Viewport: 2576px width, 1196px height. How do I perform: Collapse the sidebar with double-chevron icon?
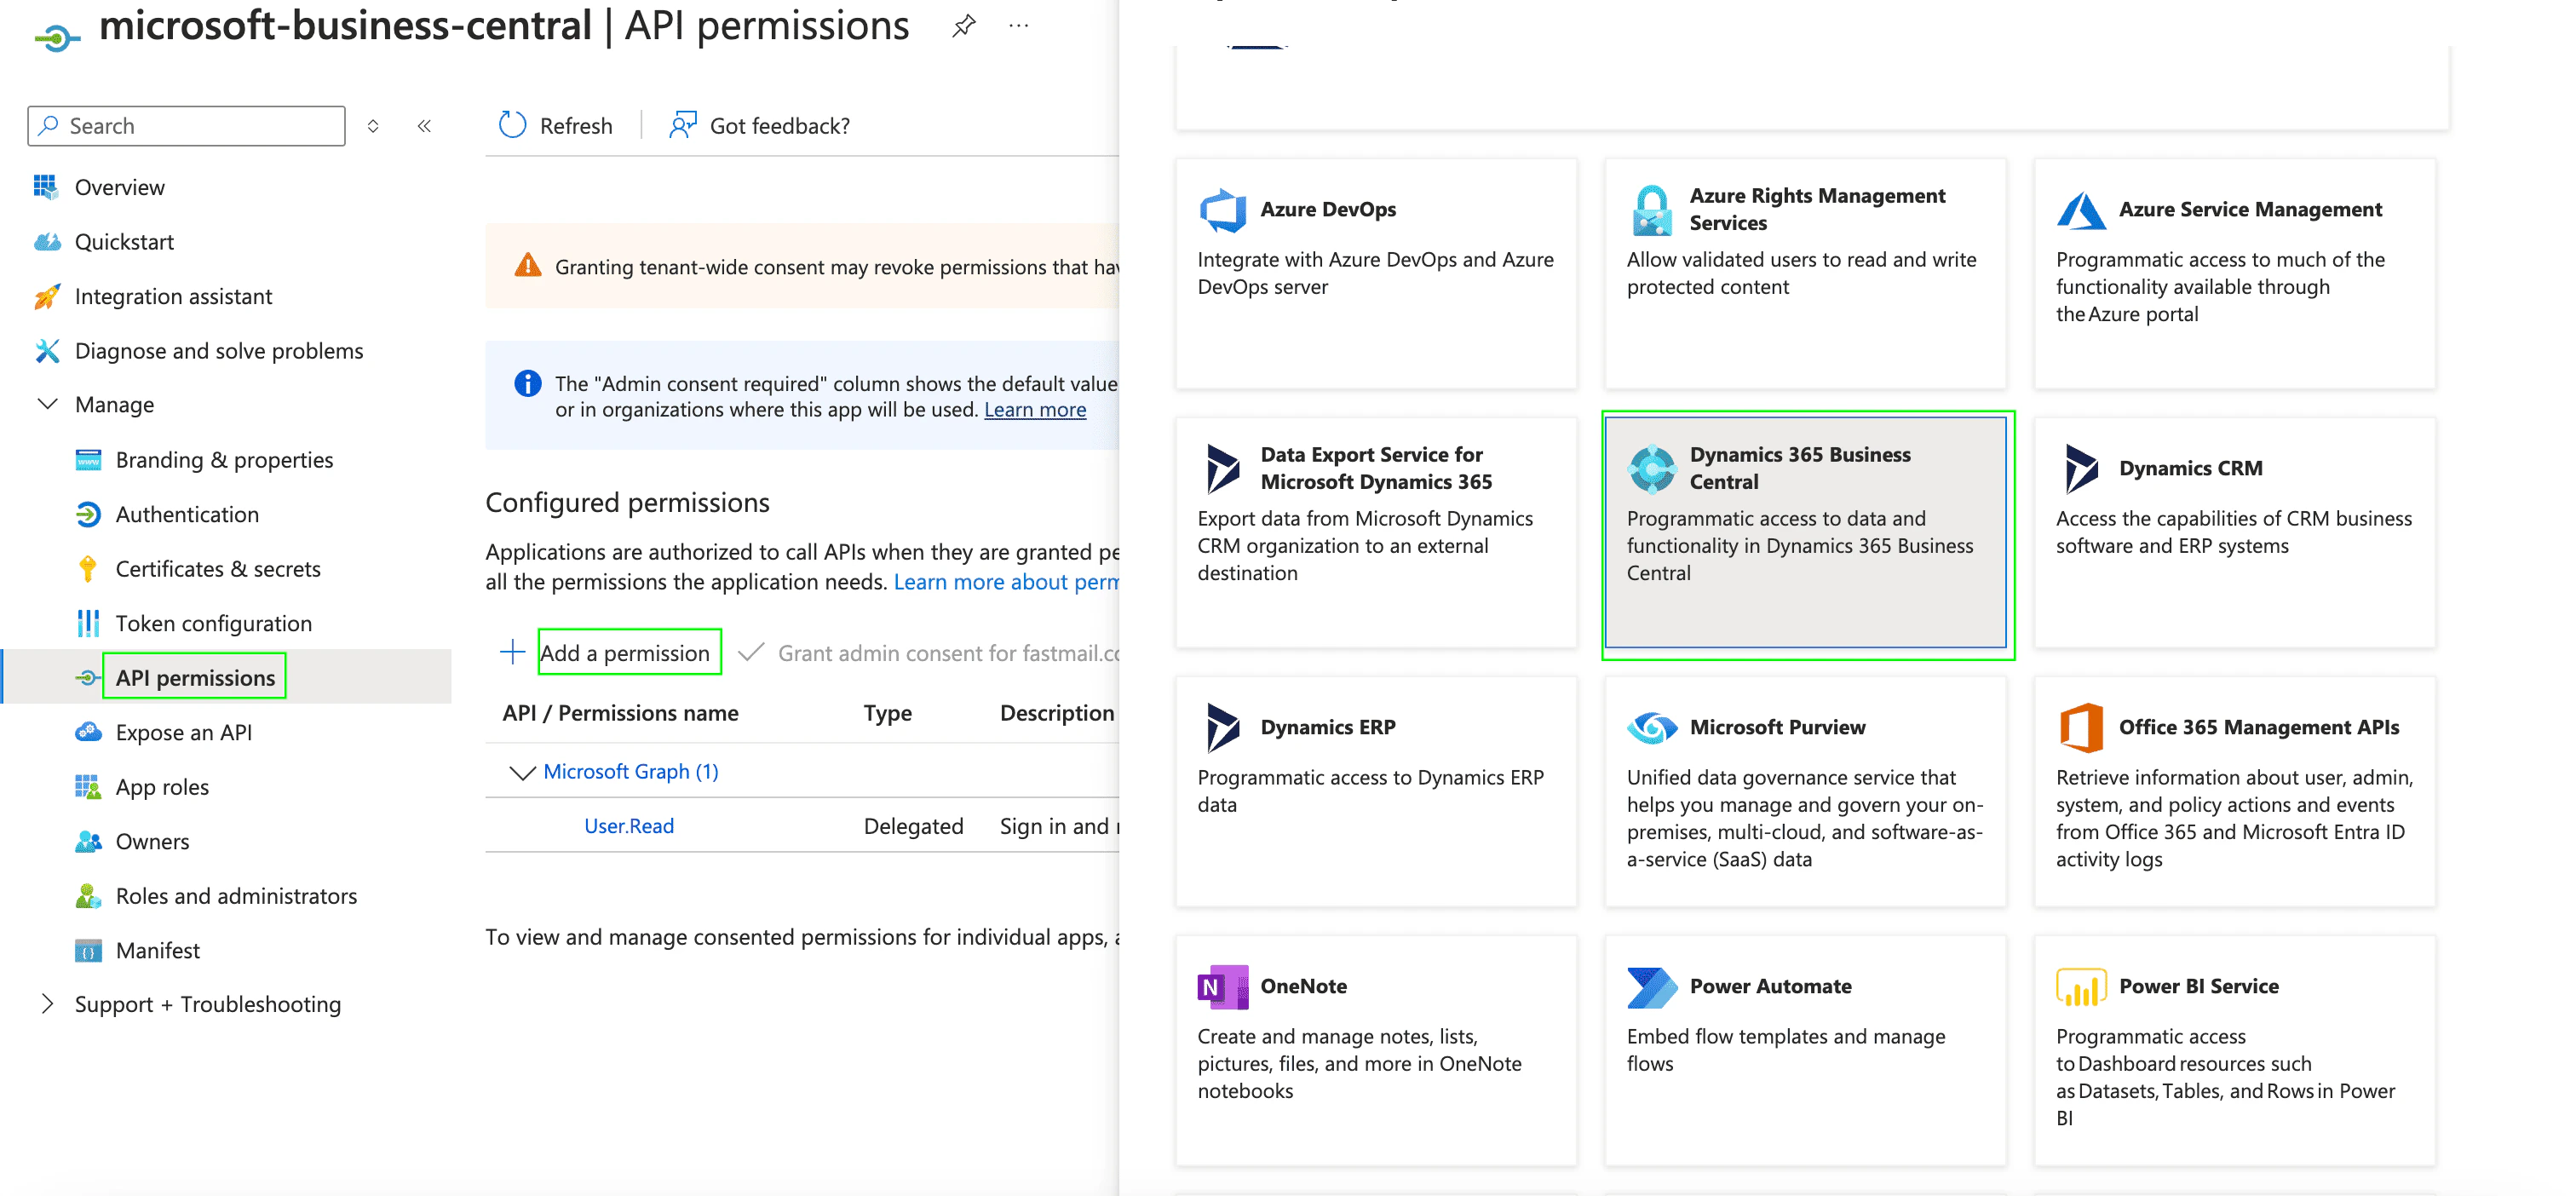(x=424, y=126)
